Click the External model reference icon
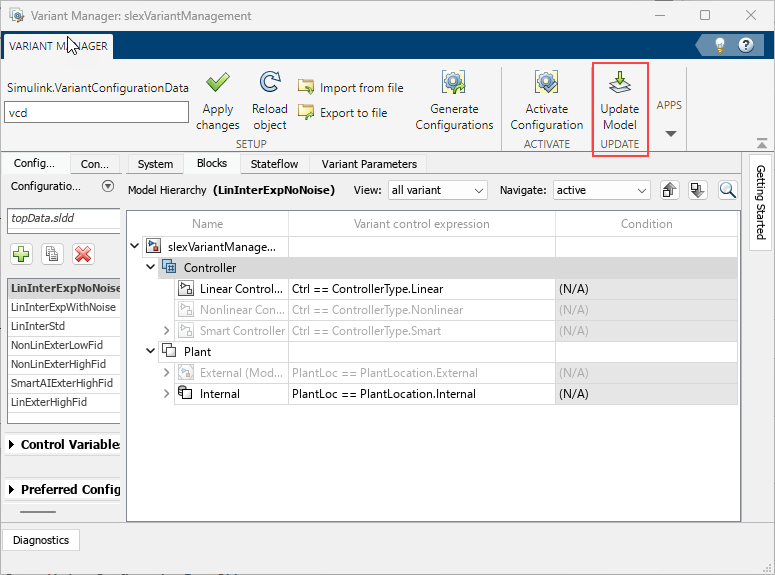 [185, 372]
